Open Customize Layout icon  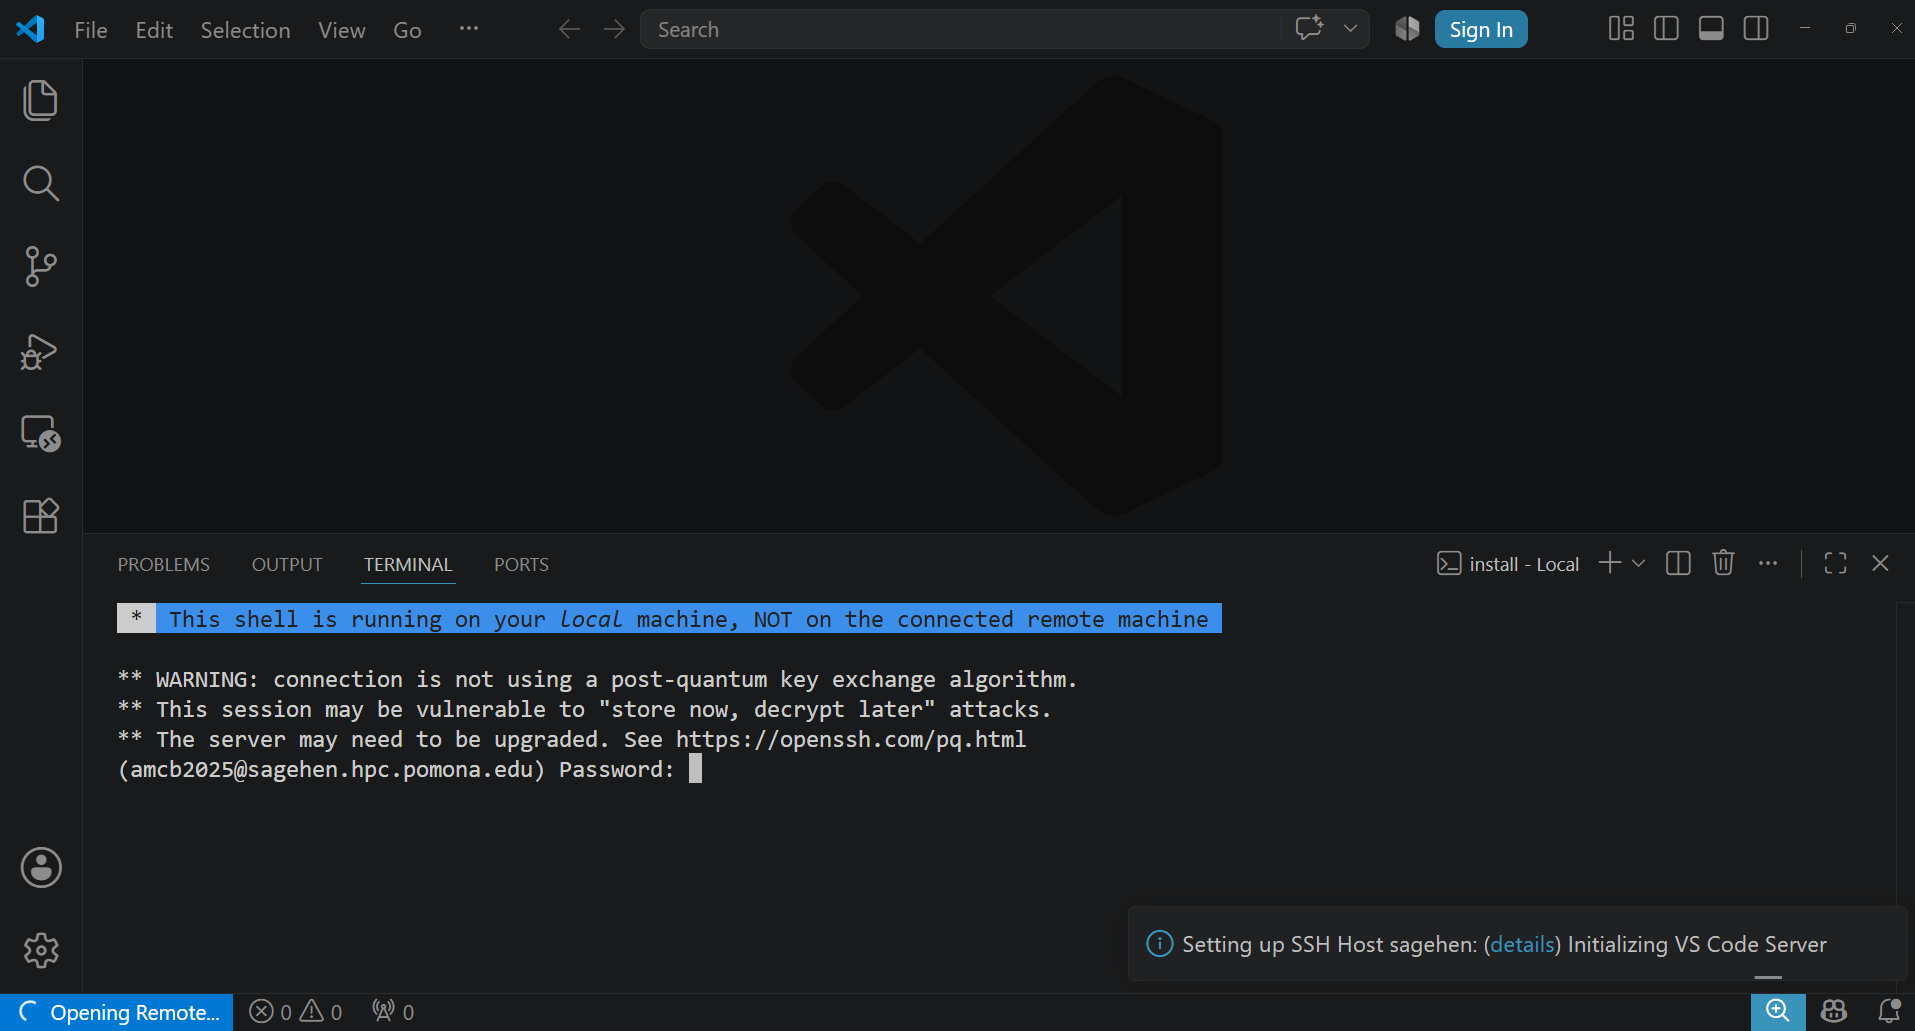[x=1621, y=29]
